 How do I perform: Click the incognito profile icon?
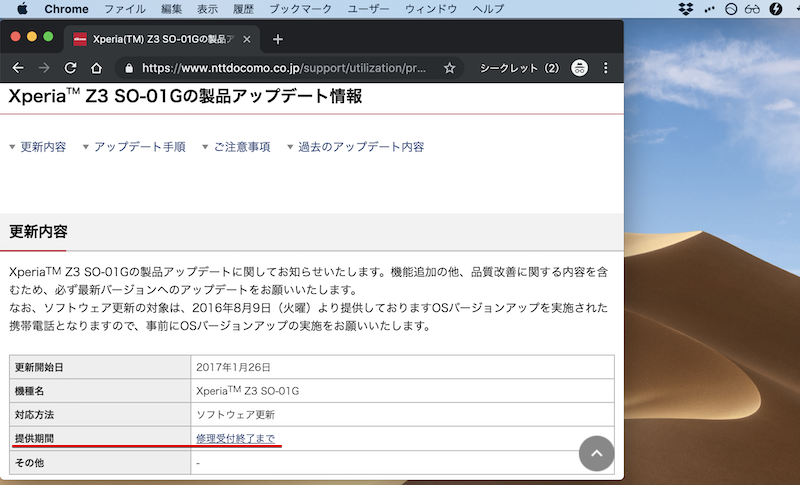pyautogui.click(x=579, y=69)
